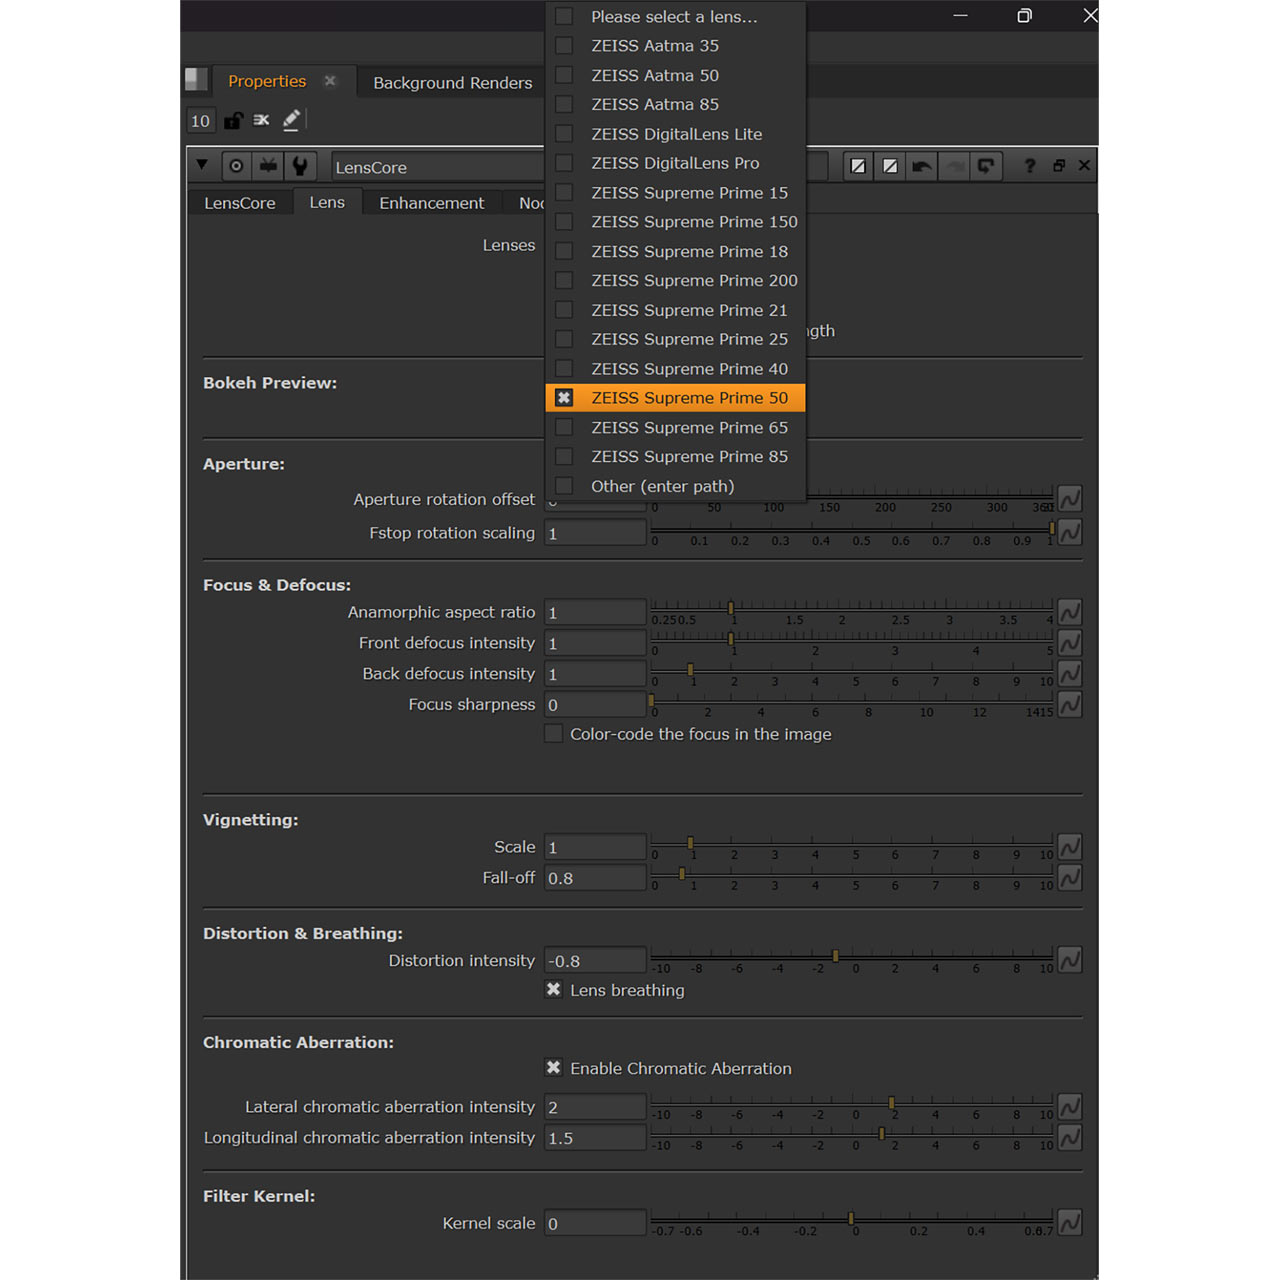The image size is (1280, 1280).
Task: Click the Kernel scale slider
Action: coord(852,1222)
